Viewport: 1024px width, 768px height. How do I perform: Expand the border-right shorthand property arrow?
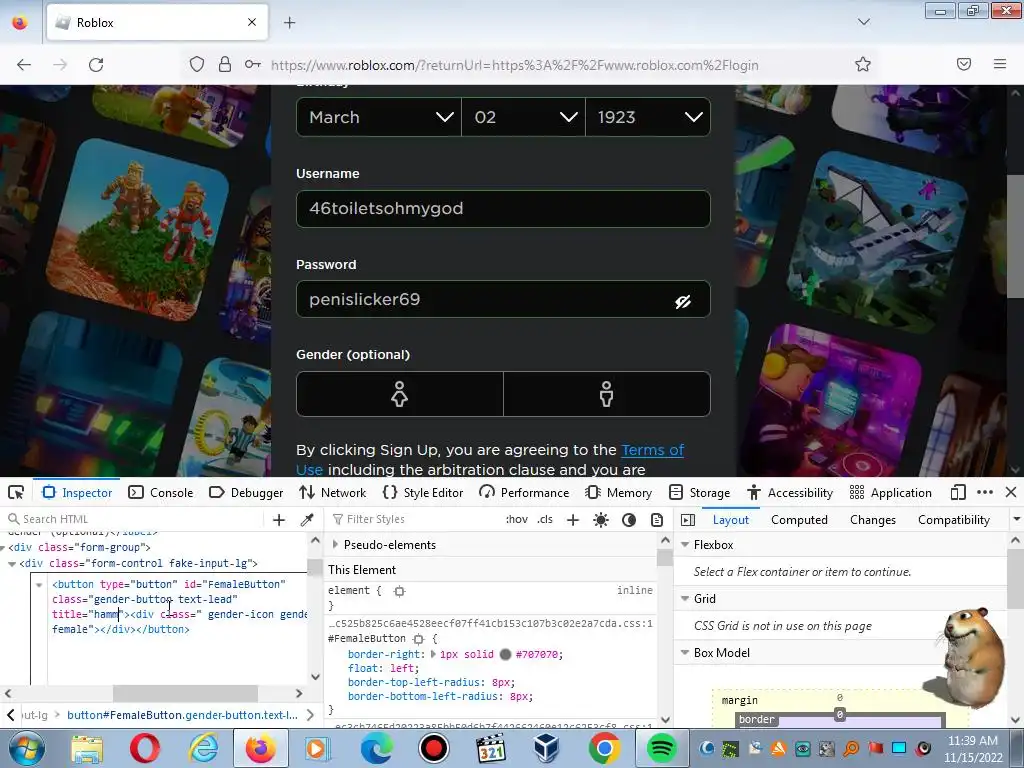433,654
